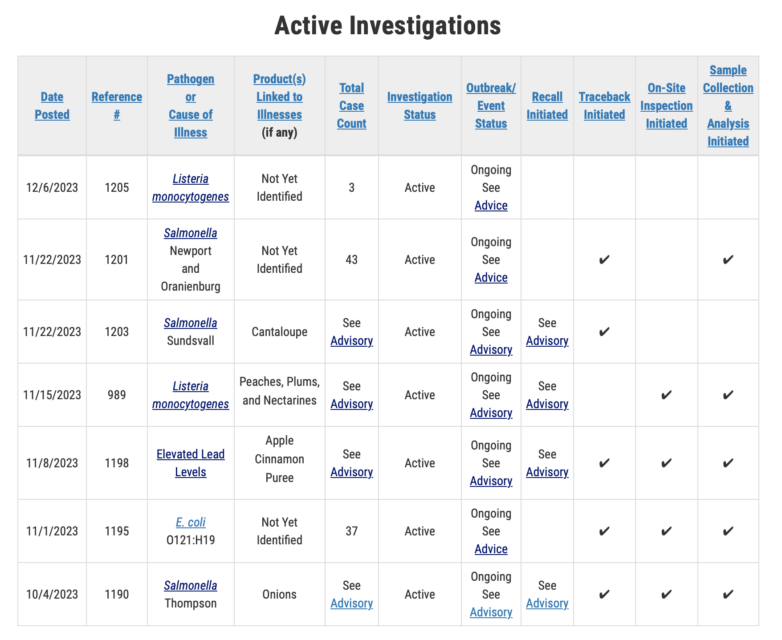Open Pathogen or Cause of Illness header link
Screen dimensions: 782x640
pyautogui.click(x=191, y=106)
